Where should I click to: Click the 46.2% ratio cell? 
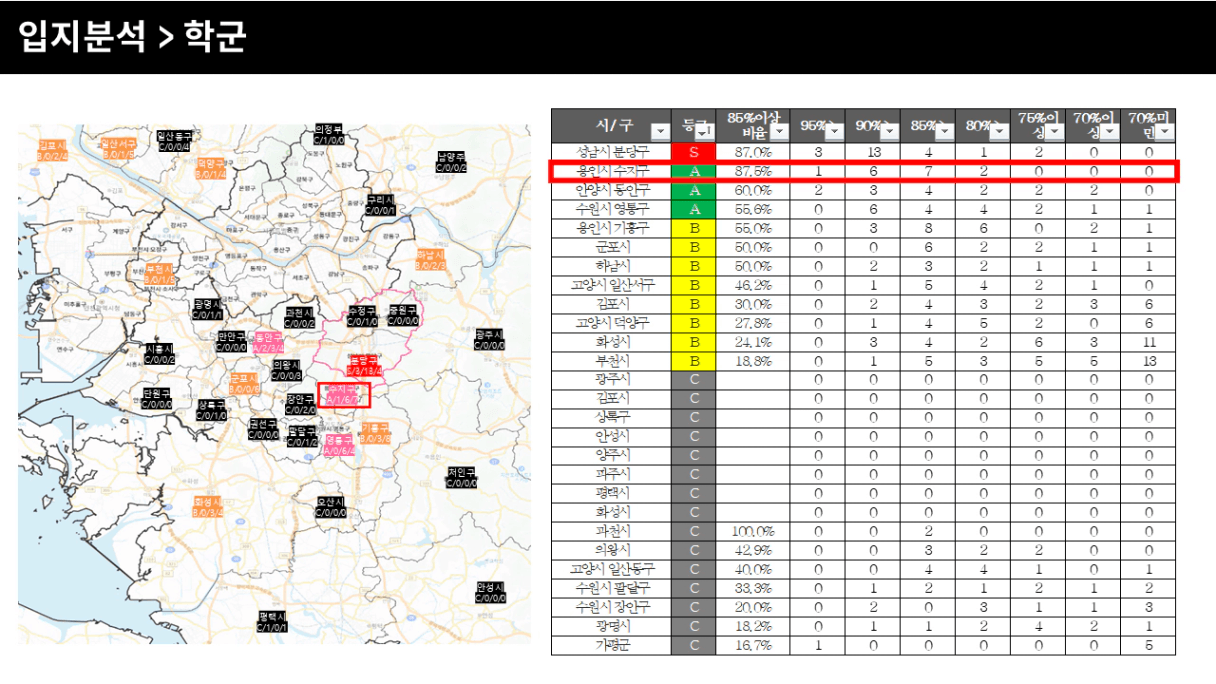coord(753,285)
